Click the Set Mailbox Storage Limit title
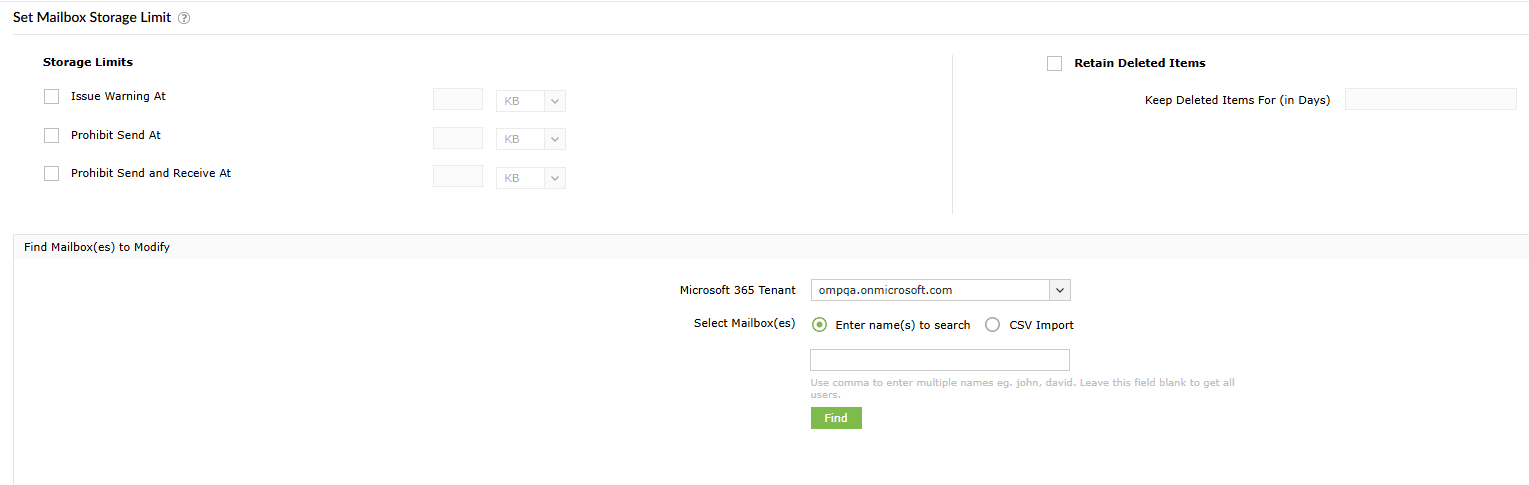 coord(92,17)
